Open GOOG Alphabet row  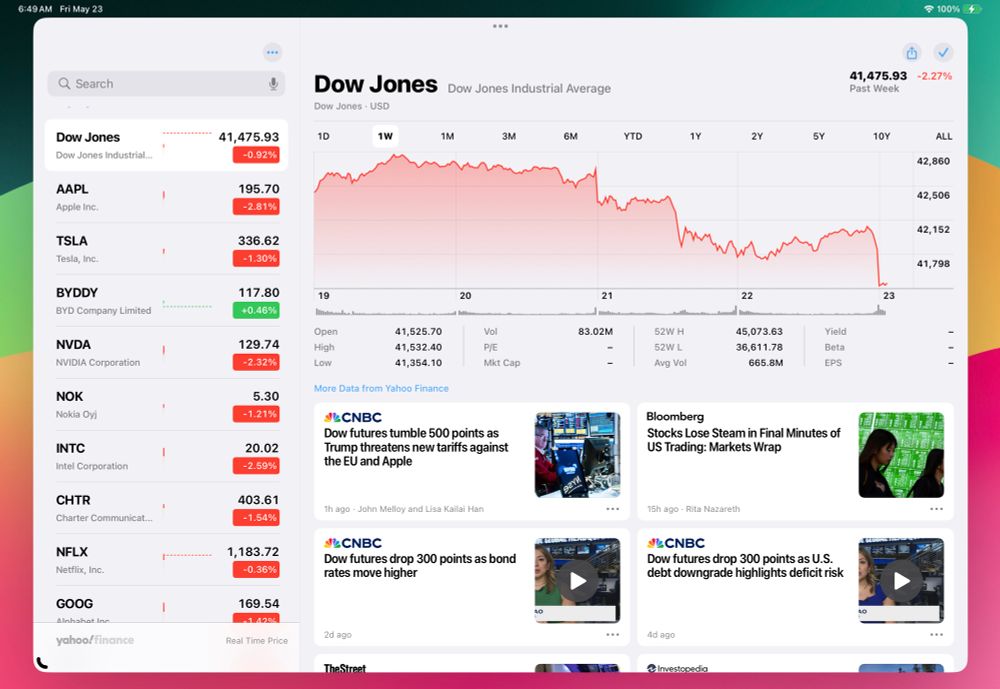pyautogui.click(x=166, y=605)
